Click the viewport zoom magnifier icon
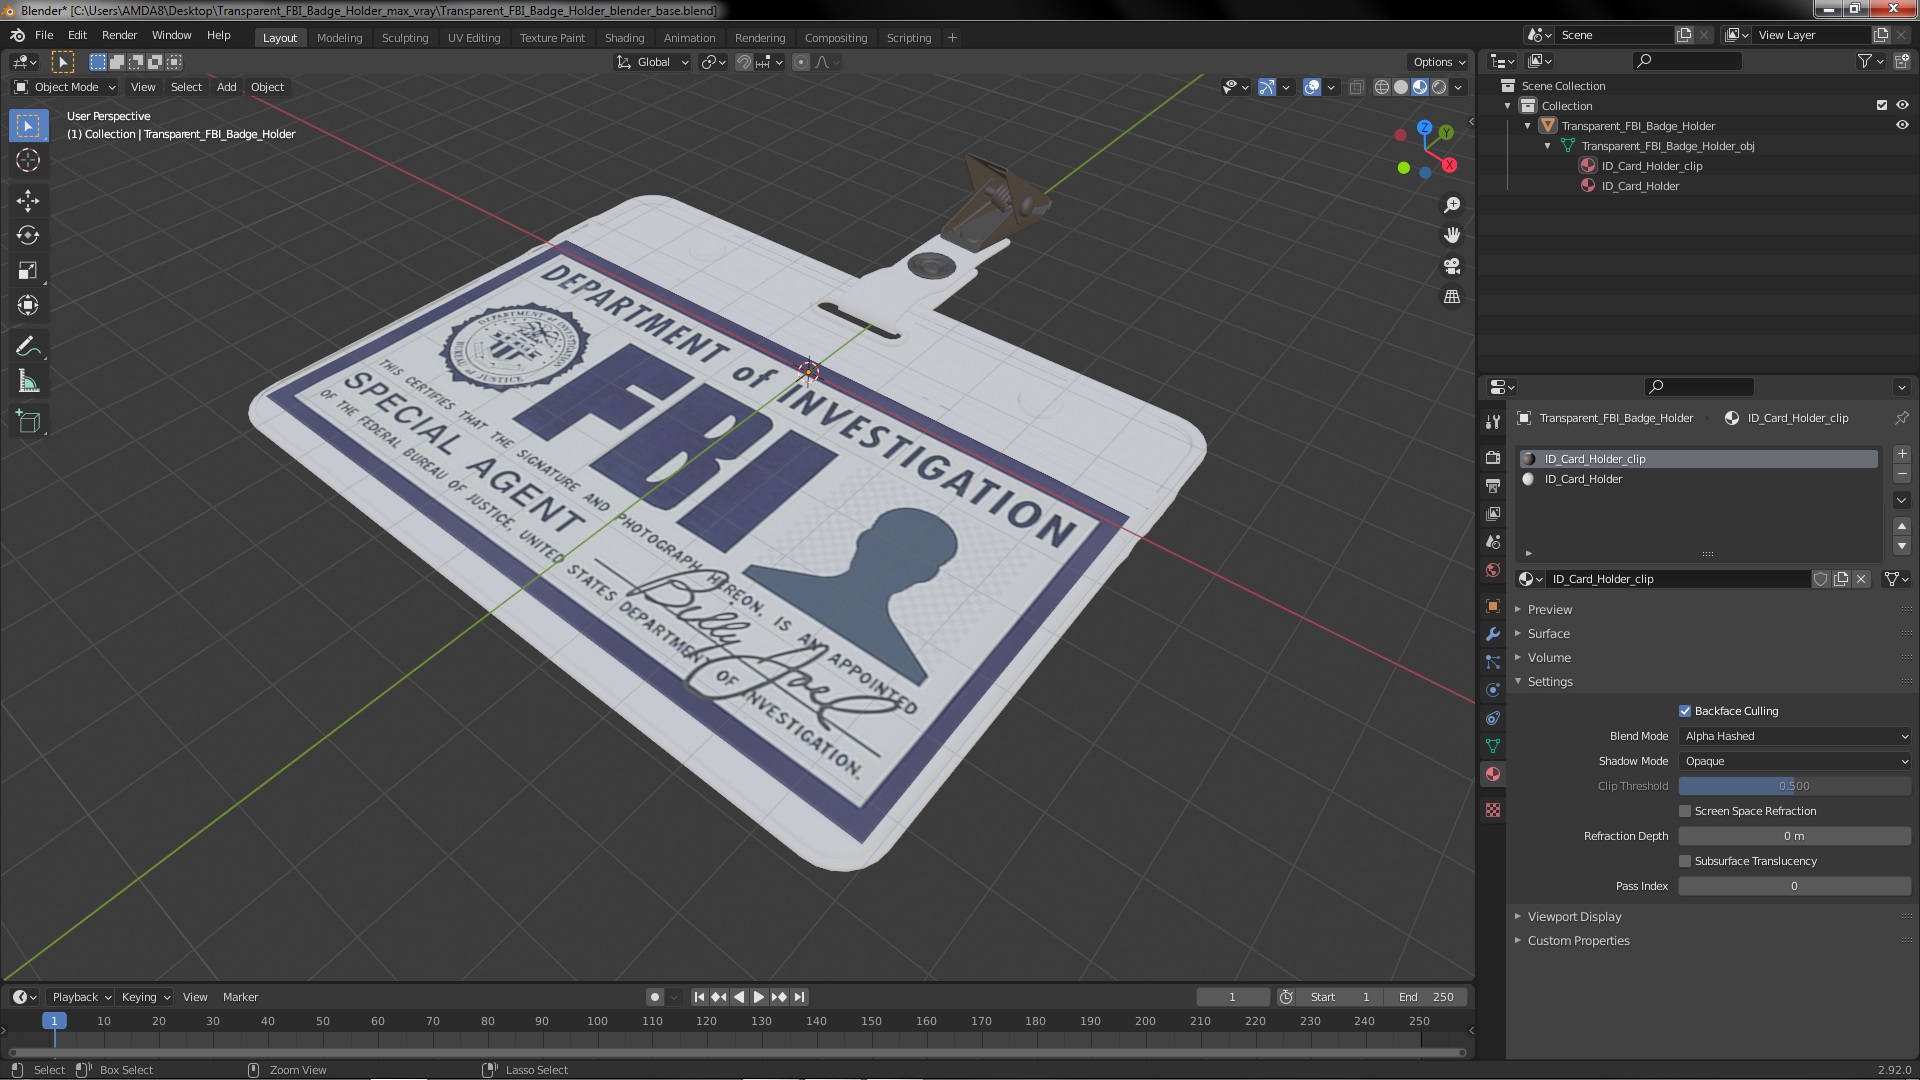Viewport: 1920px width, 1080px height. 1452,205
